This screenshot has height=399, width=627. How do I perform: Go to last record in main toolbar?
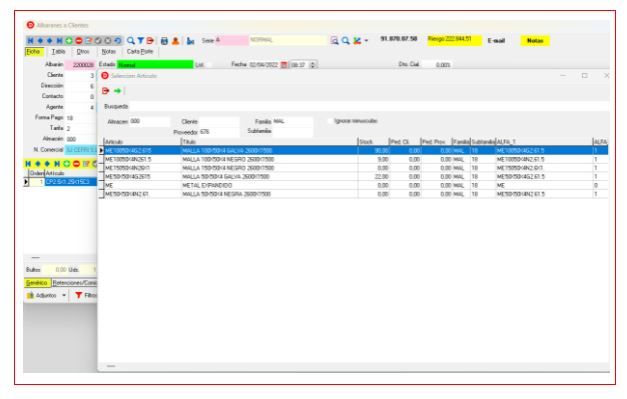[x=59, y=41]
